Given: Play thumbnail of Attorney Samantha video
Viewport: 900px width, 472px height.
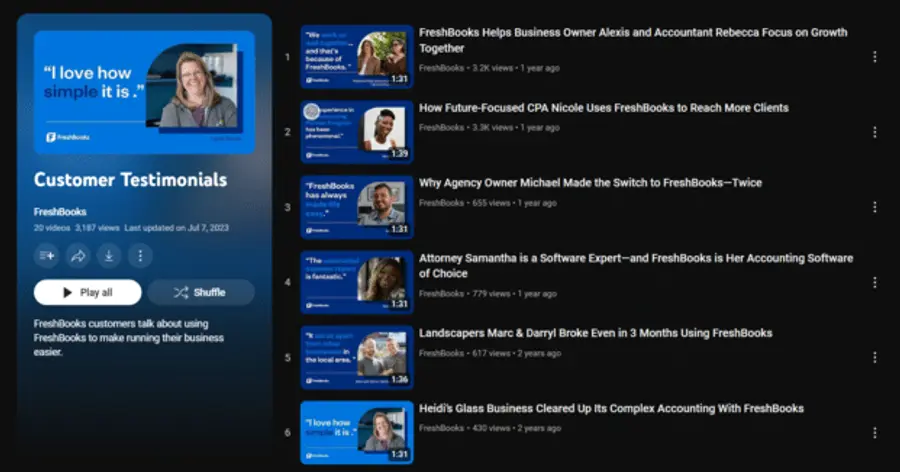Looking at the screenshot, I should pos(357,283).
